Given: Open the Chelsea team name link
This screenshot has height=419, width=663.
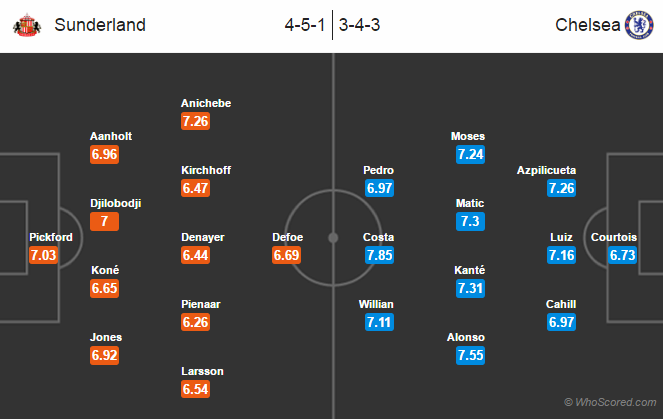Looking at the screenshot, I should (587, 25).
